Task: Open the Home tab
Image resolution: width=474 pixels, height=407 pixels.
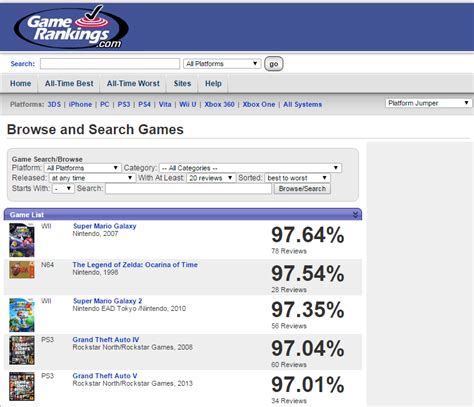Action: pyautogui.click(x=20, y=83)
